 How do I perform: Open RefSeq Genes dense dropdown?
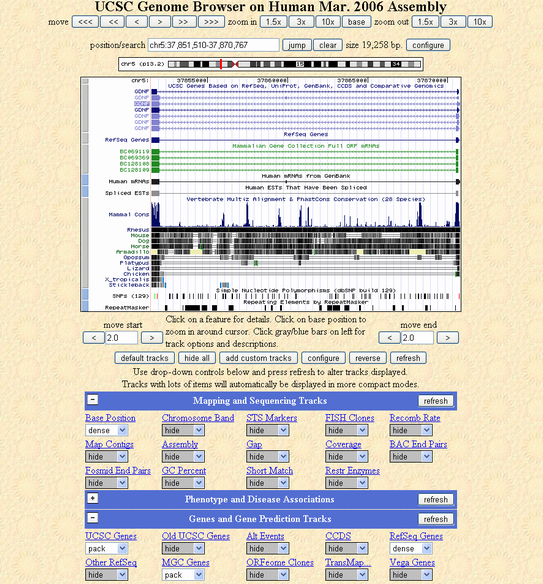click(411, 549)
